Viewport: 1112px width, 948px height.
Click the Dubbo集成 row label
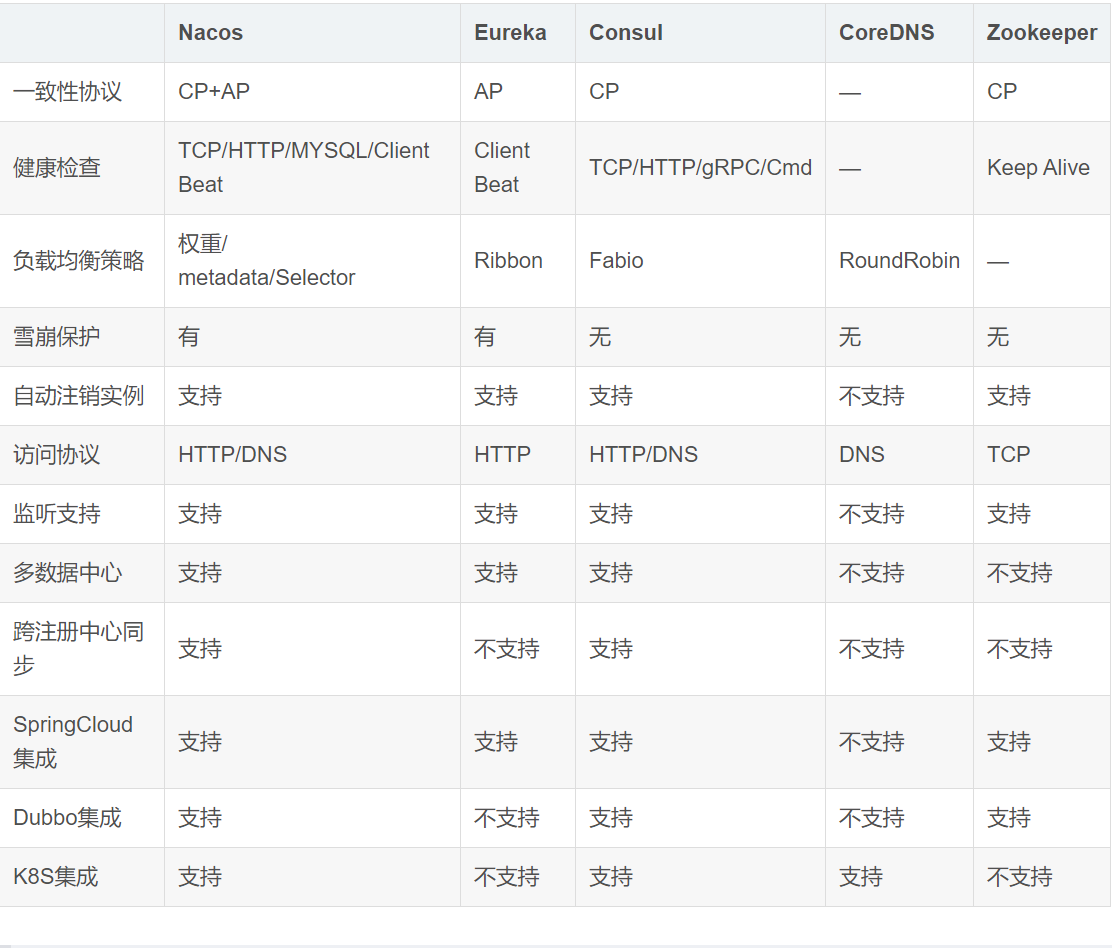click(x=67, y=818)
